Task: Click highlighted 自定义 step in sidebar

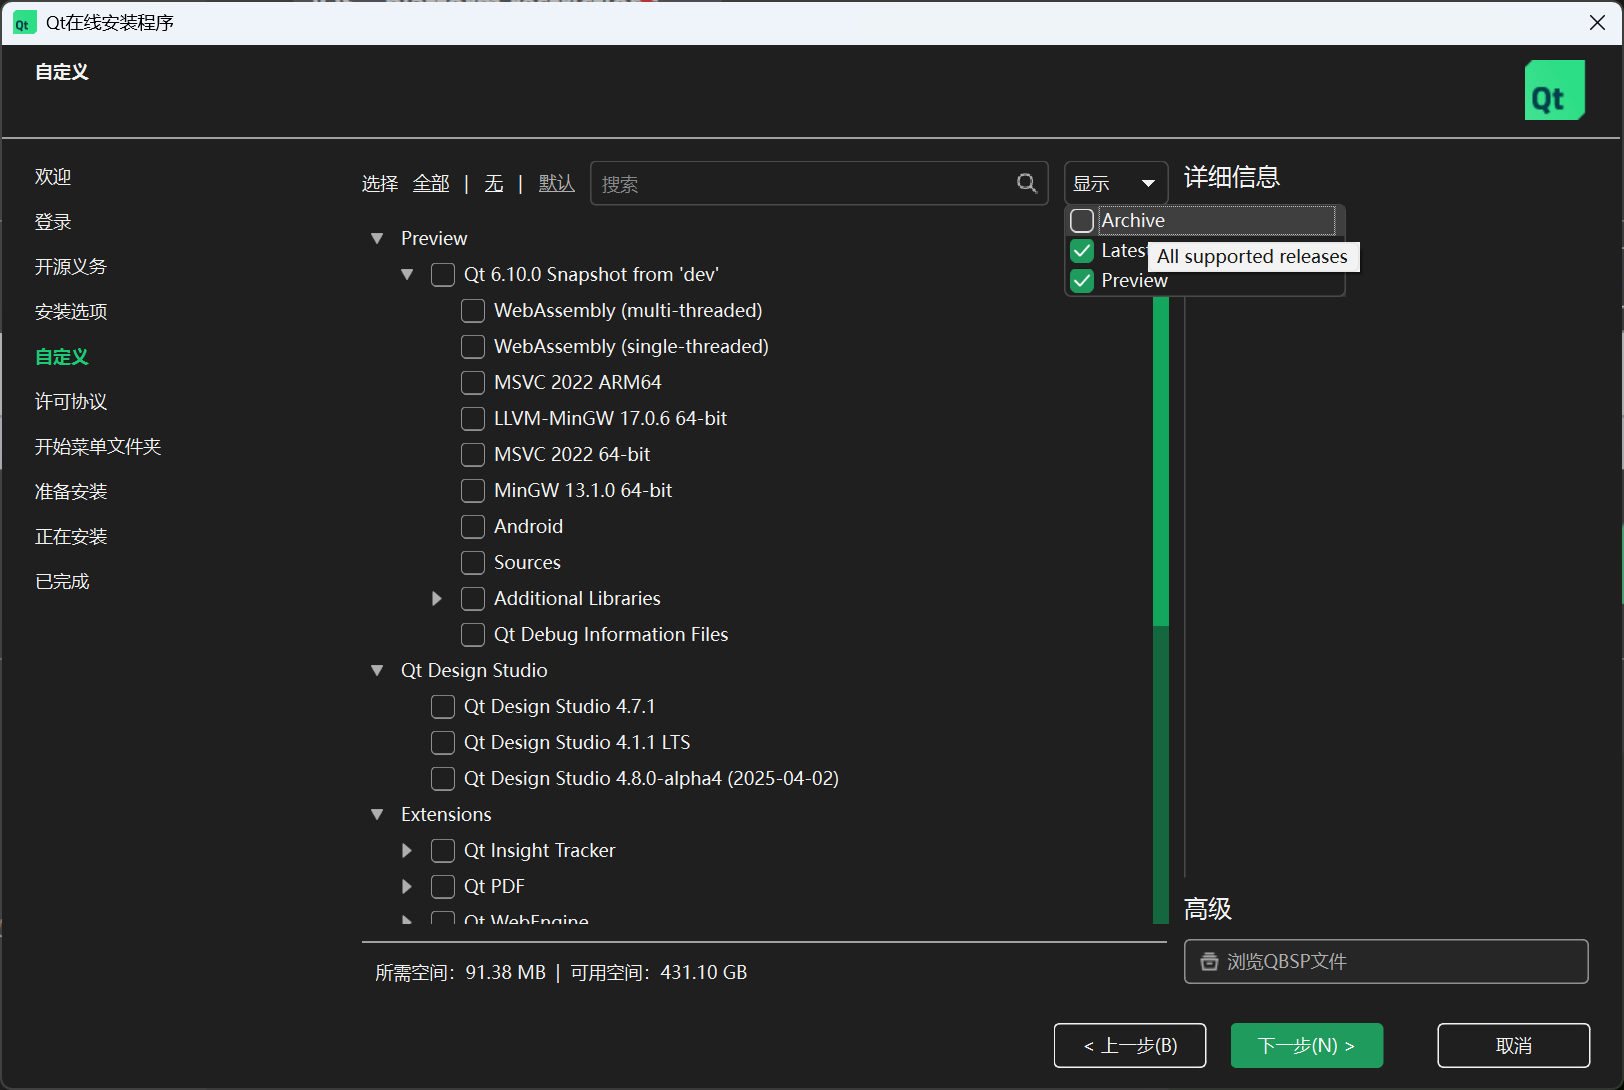Action: [x=62, y=357]
